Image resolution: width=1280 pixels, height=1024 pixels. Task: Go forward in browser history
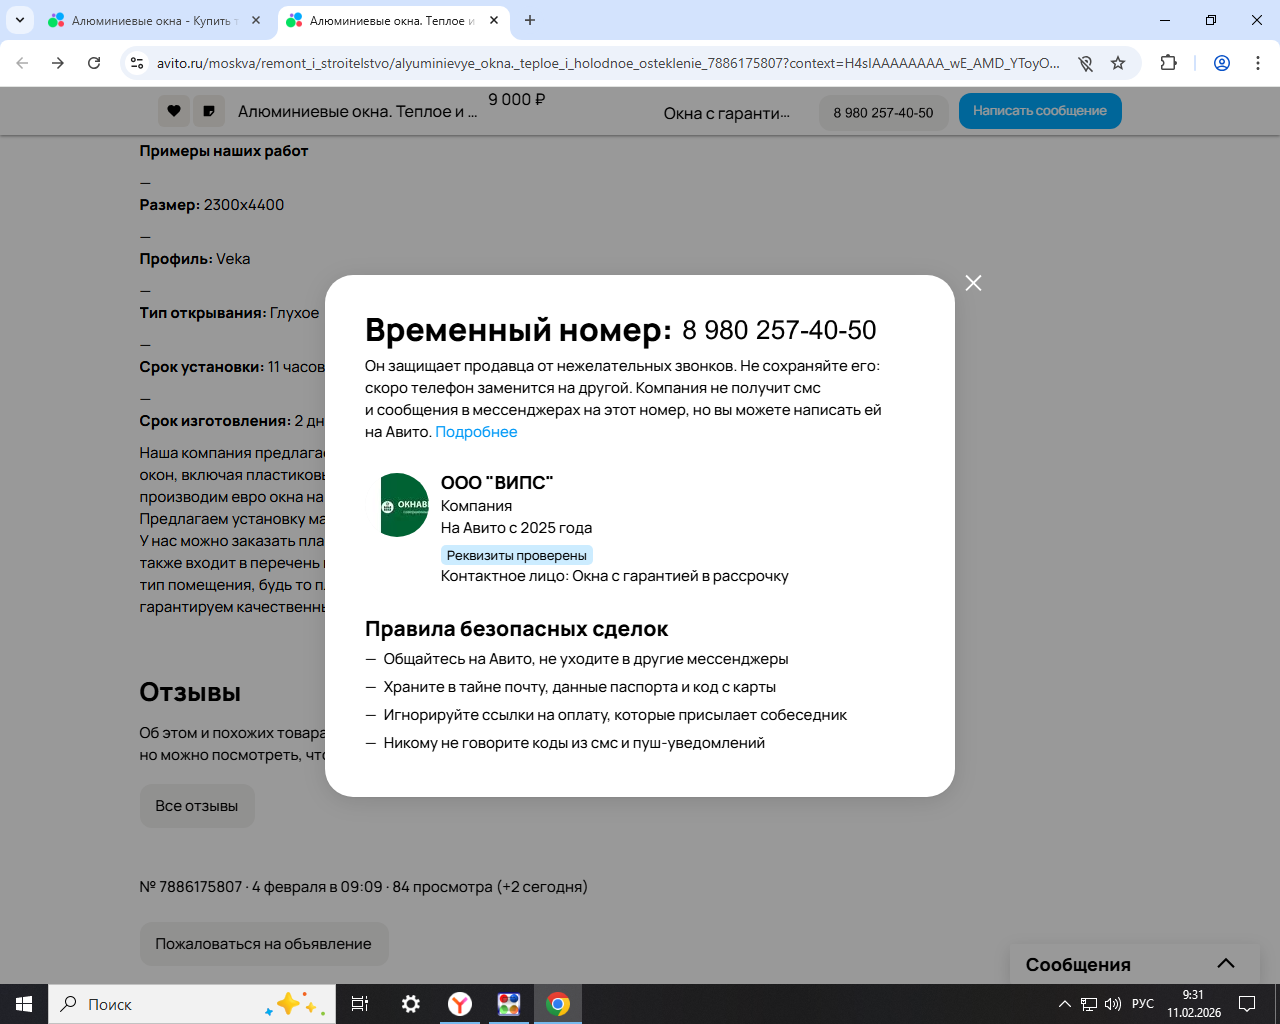point(58,63)
